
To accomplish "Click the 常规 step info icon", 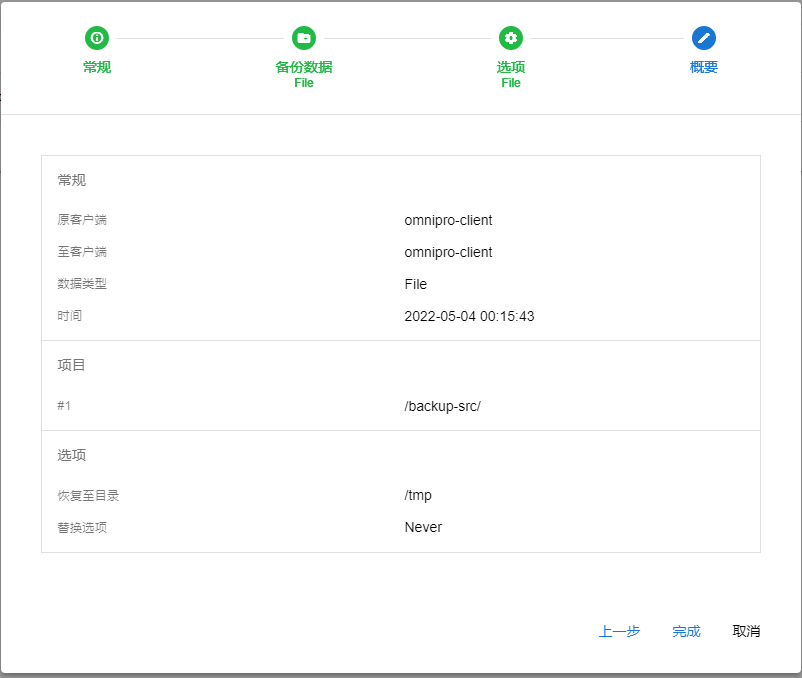I will [x=97, y=38].
